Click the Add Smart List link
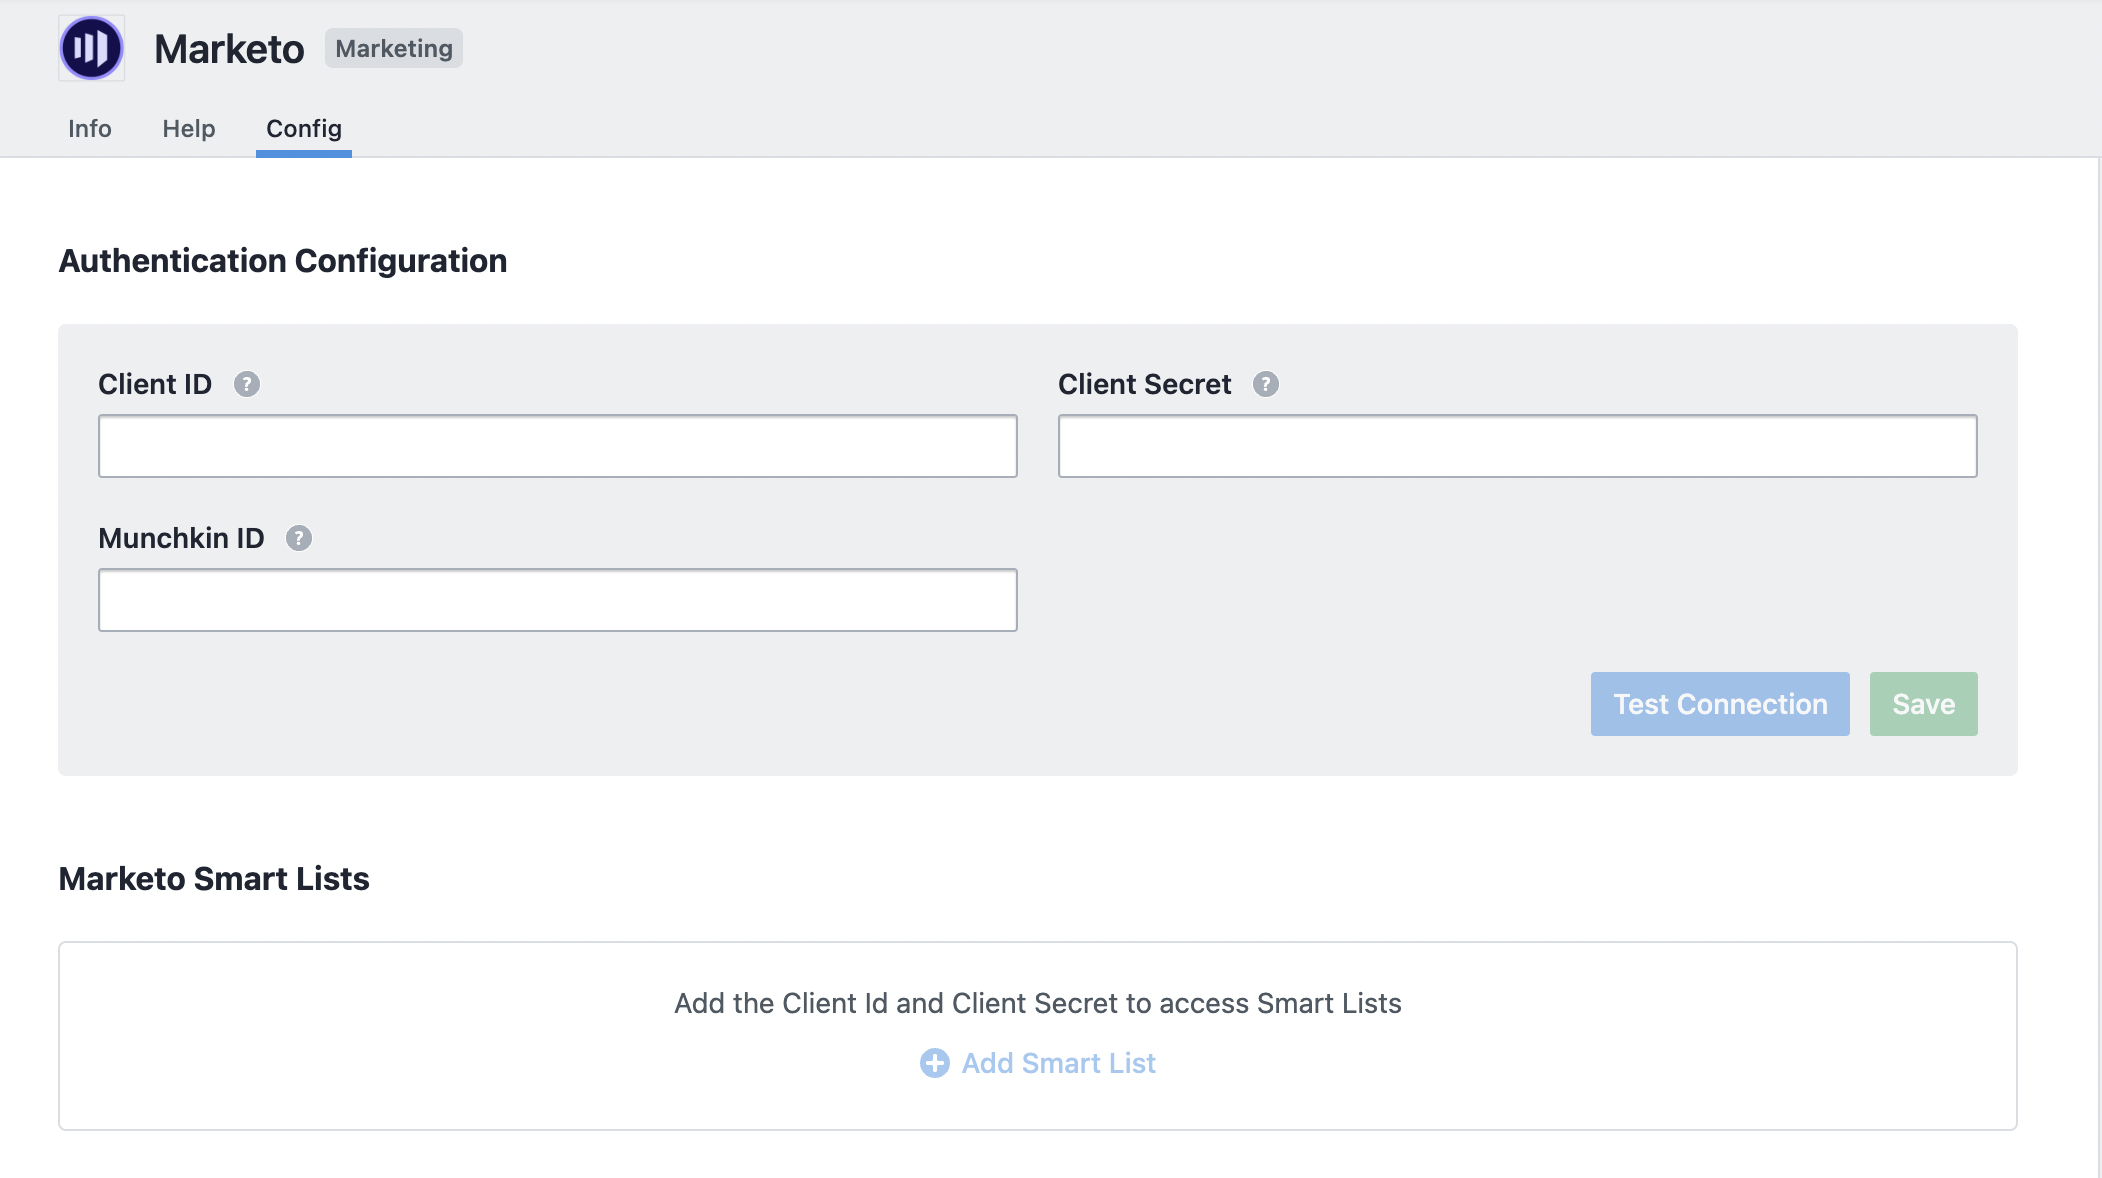Screen dimensions: 2102x1178 [x=1038, y=1063]
